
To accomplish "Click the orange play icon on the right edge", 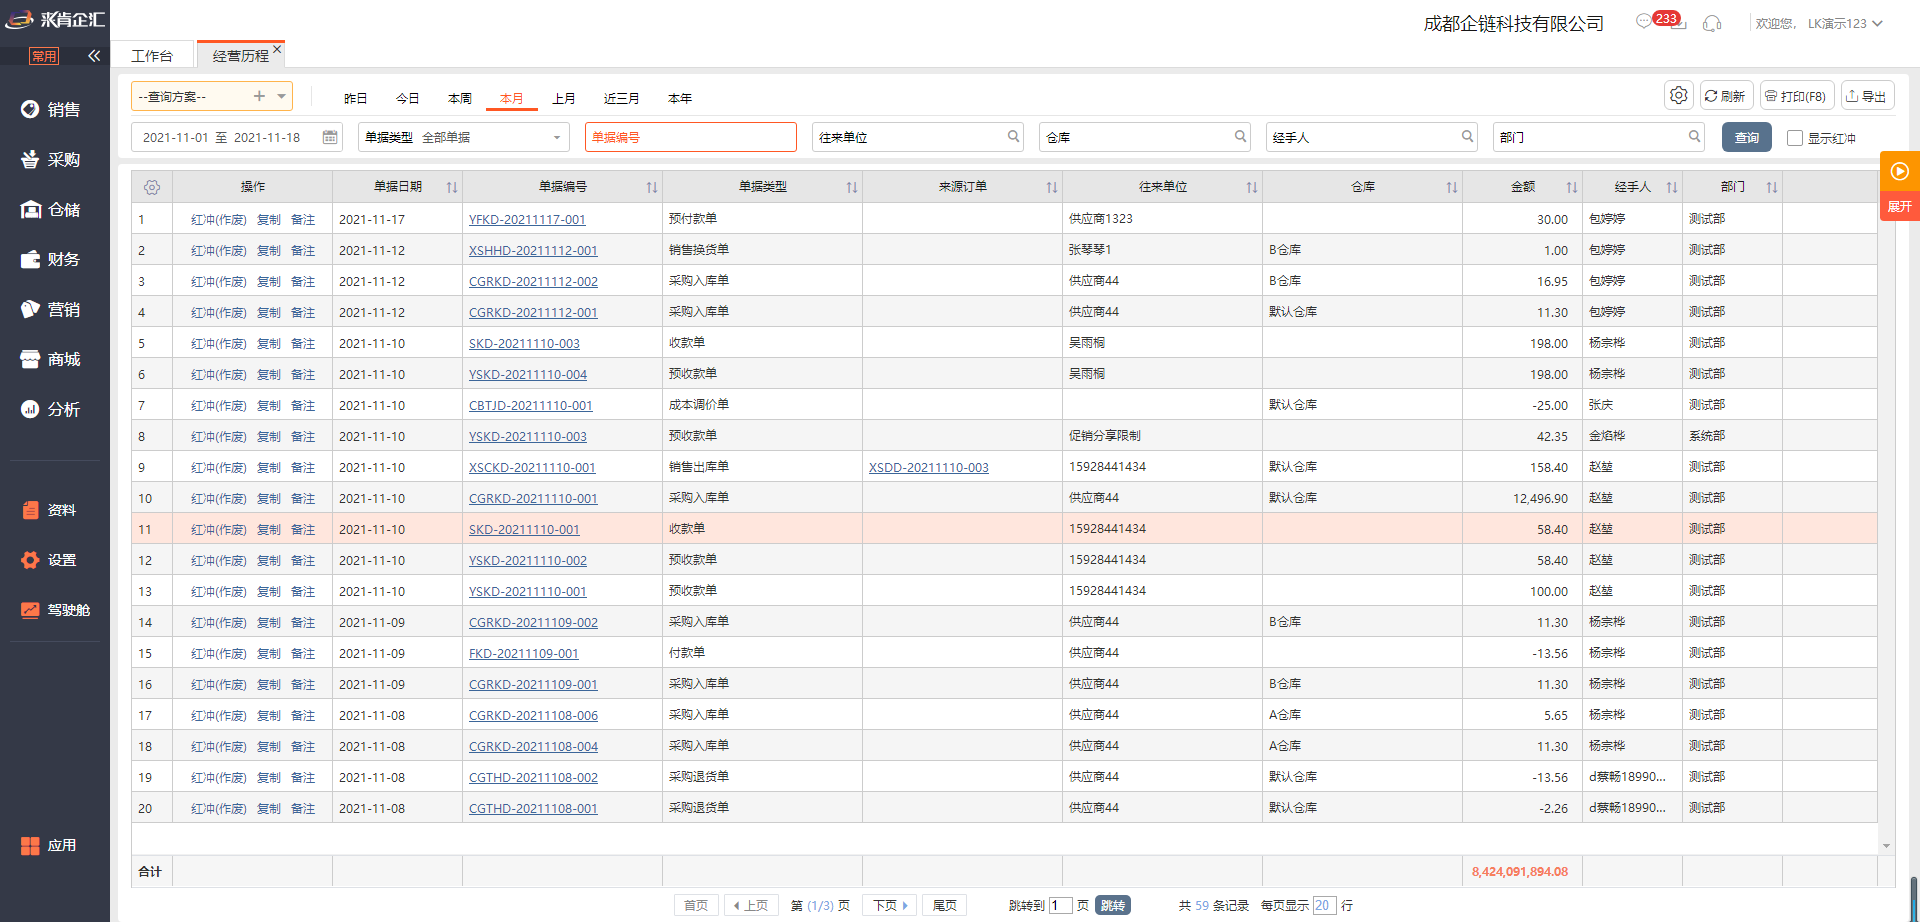I will click(1899, 171).
